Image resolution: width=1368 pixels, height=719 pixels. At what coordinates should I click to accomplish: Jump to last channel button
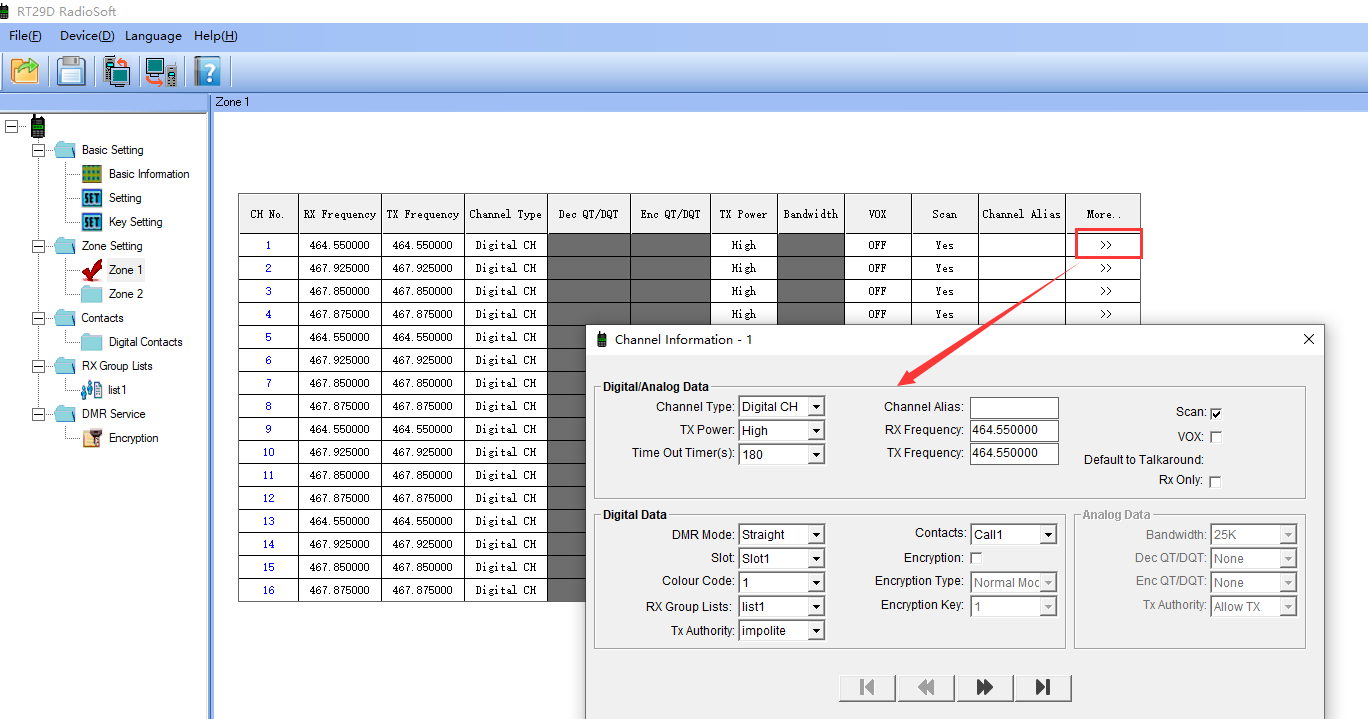pyautogui.click(x=1042, y=687)
